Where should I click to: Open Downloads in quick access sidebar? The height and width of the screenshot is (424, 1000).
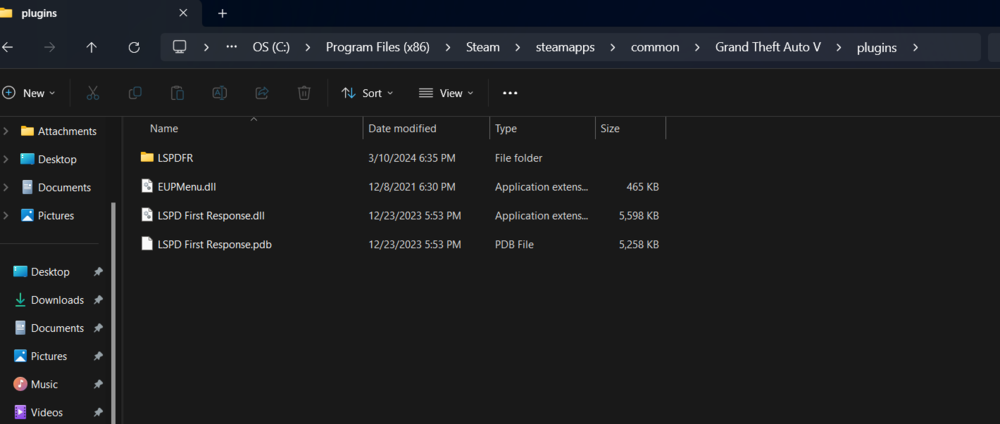click(x=57, y=300)
